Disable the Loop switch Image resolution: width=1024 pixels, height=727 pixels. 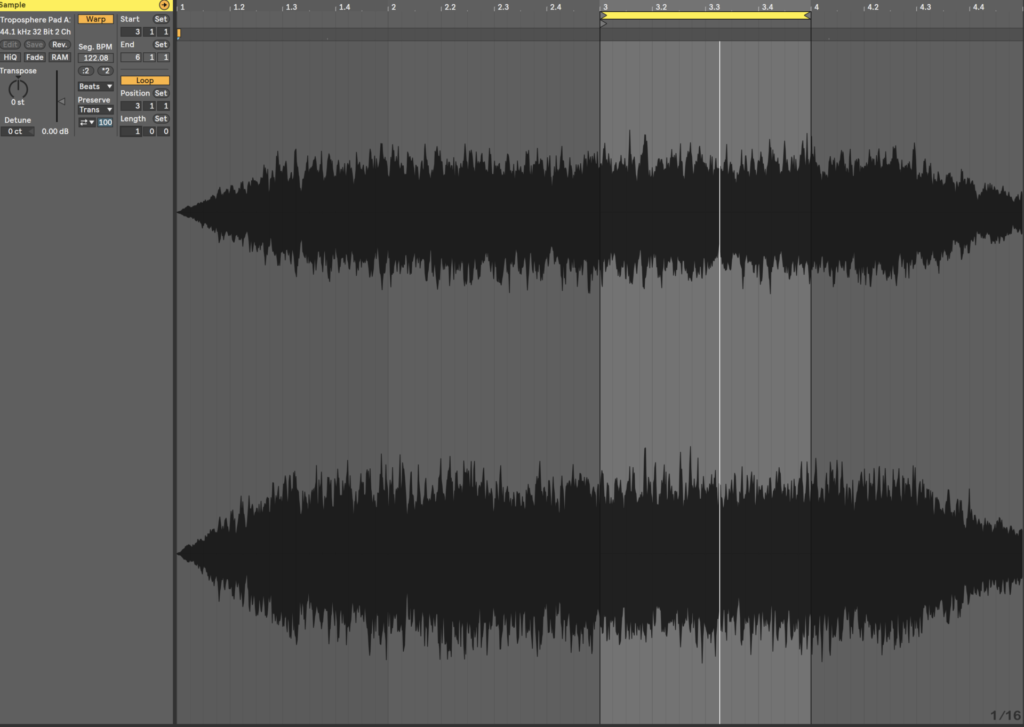(145, 80)
